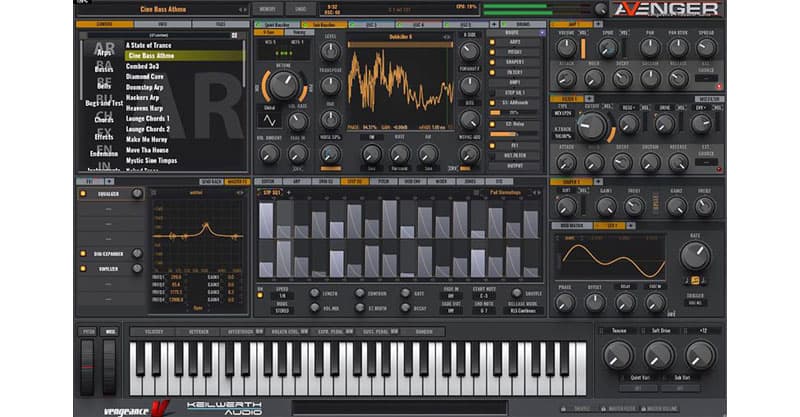Toggle the DIM EXPANDER effect
This screenshot has width=800, height=417.
pyautogui.click(x=83, y=253)
